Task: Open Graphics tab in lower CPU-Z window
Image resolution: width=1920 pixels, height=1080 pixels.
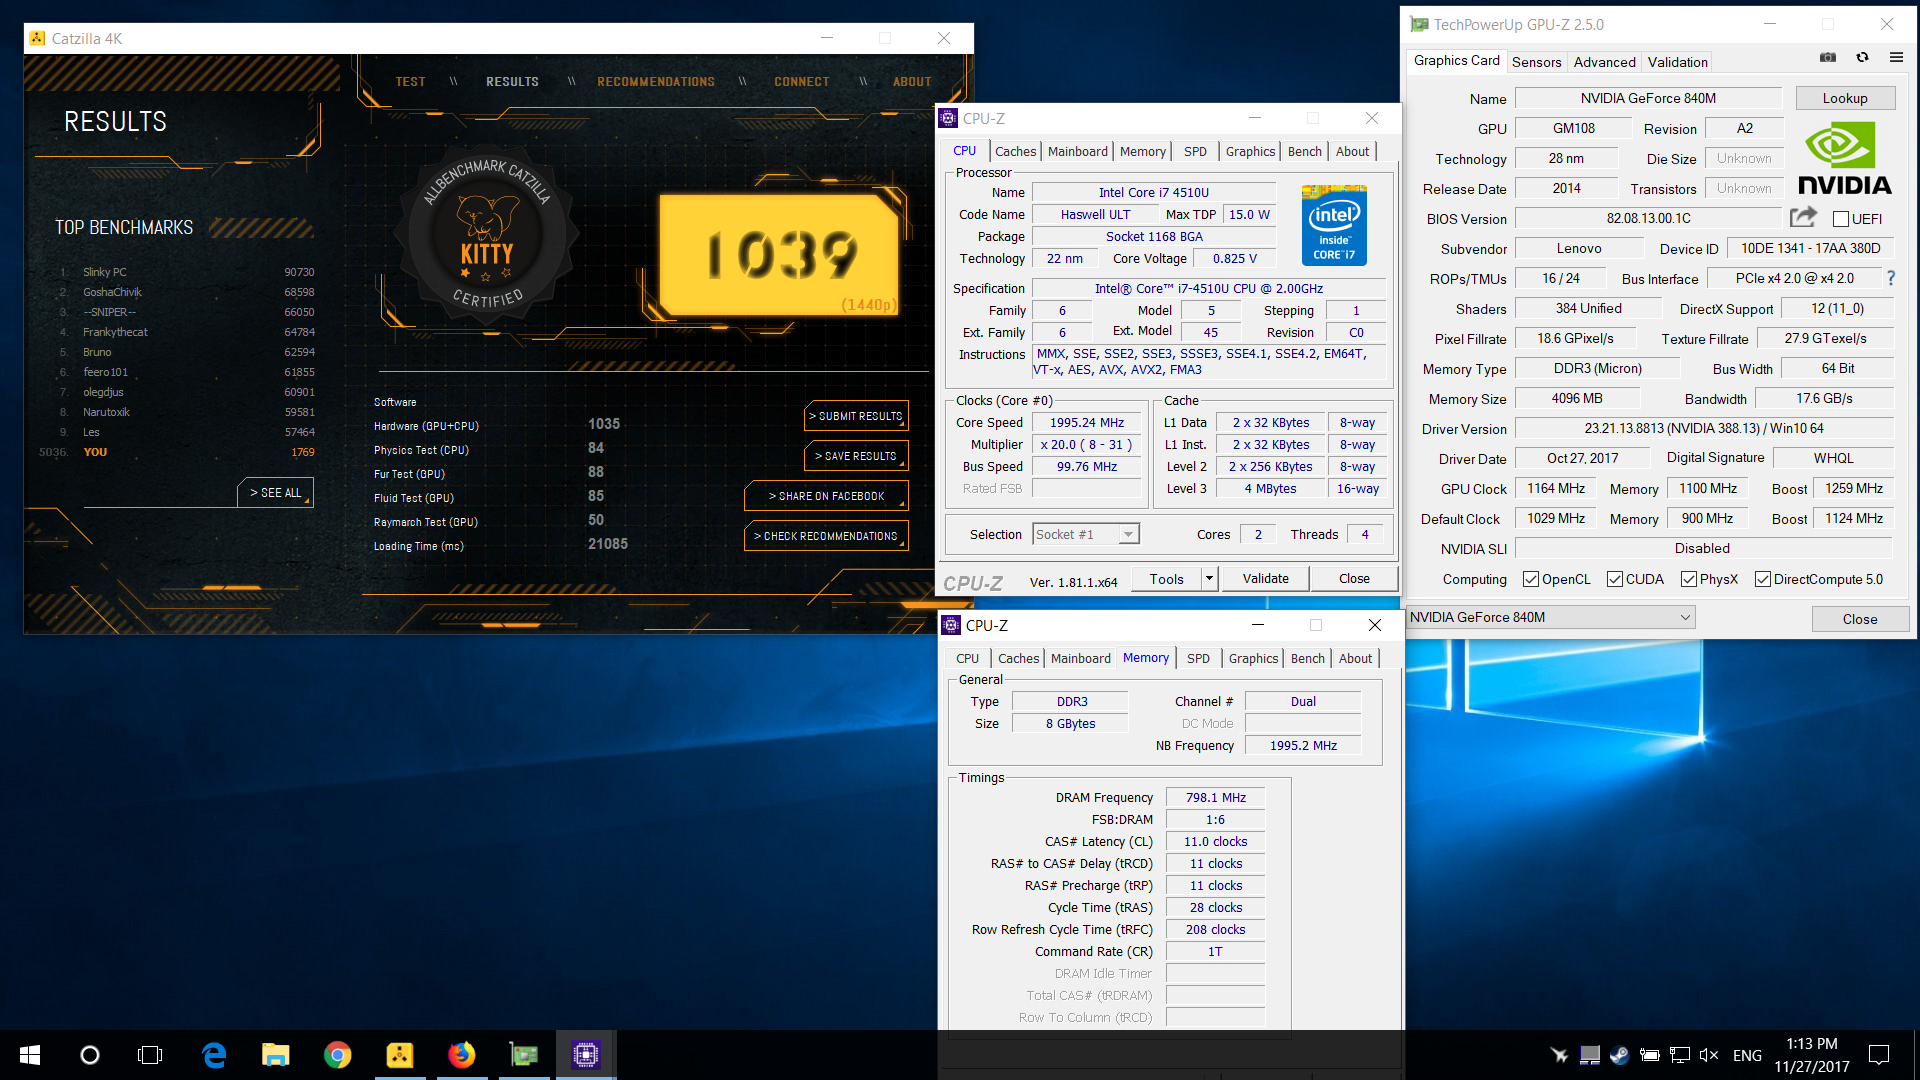Action: (1253, 658)
